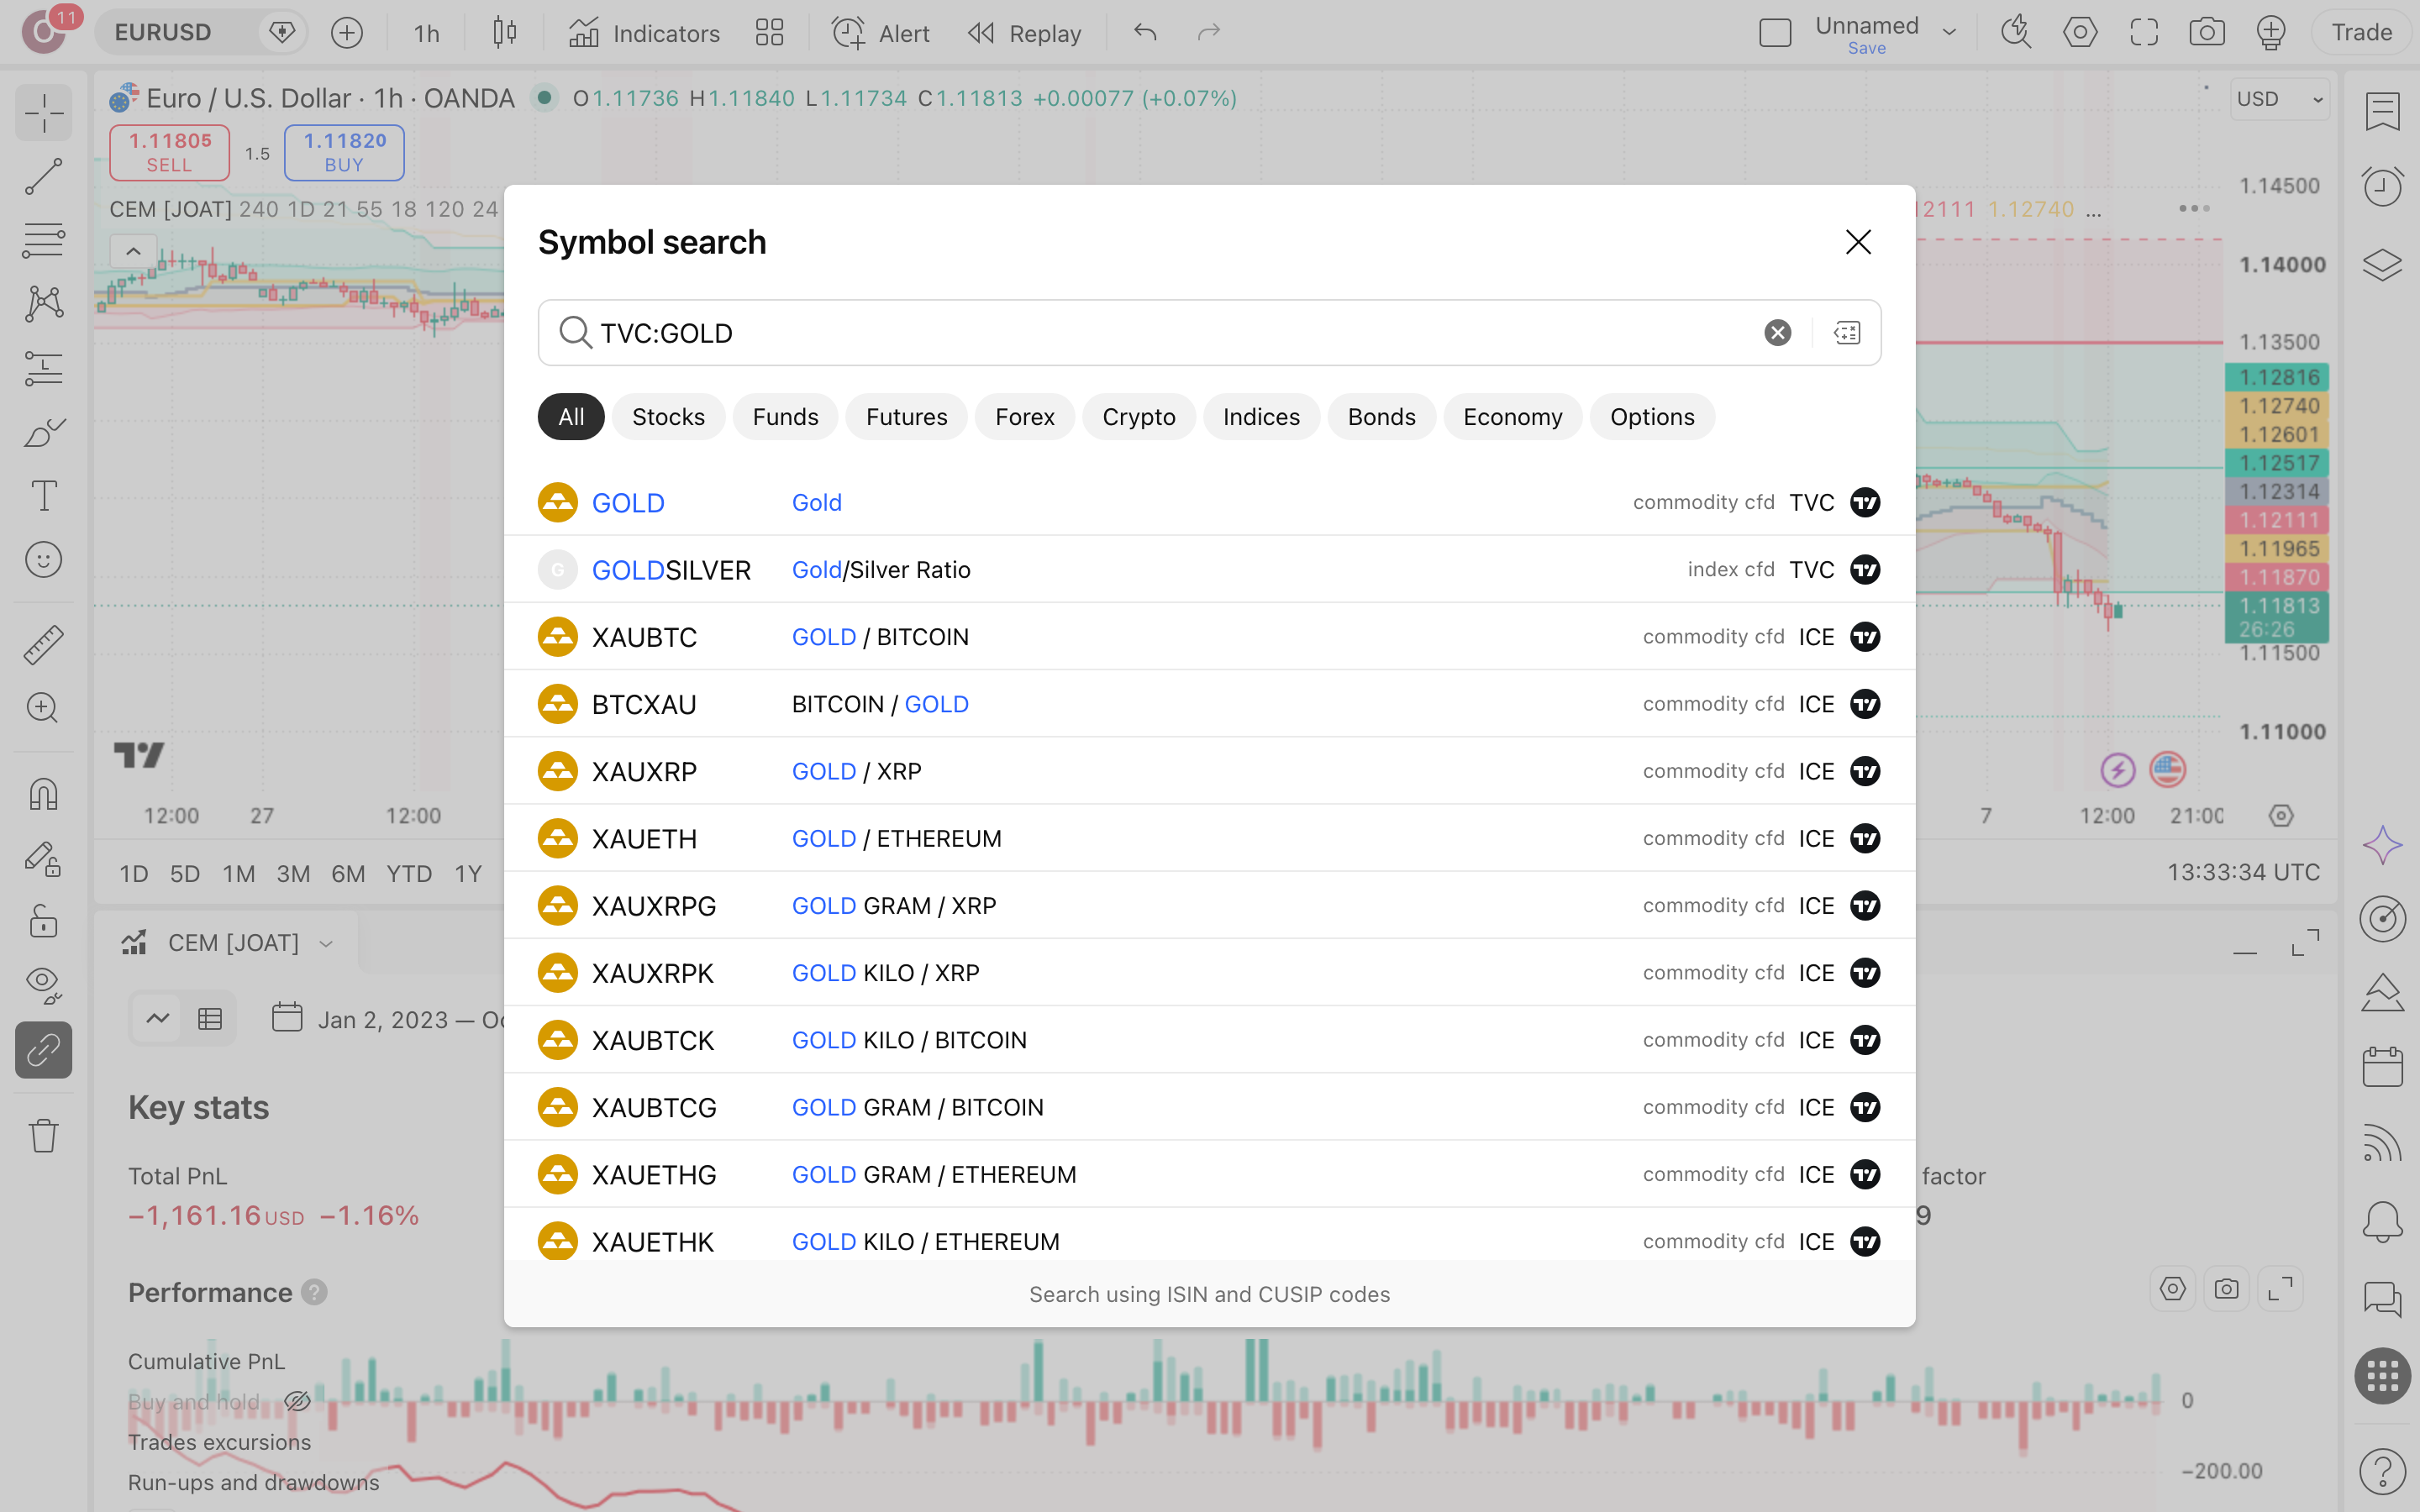Expand the CEM [JOAT] strategy dropdown
The image size is (2420, 1512).
tap(326, 943)
